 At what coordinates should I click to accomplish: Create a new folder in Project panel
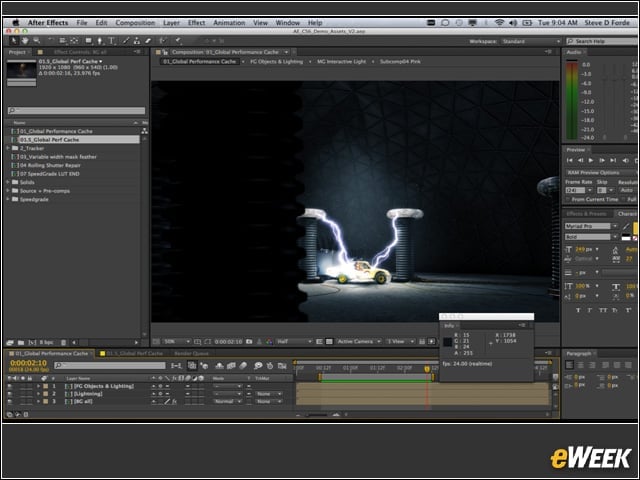(21, 342)
